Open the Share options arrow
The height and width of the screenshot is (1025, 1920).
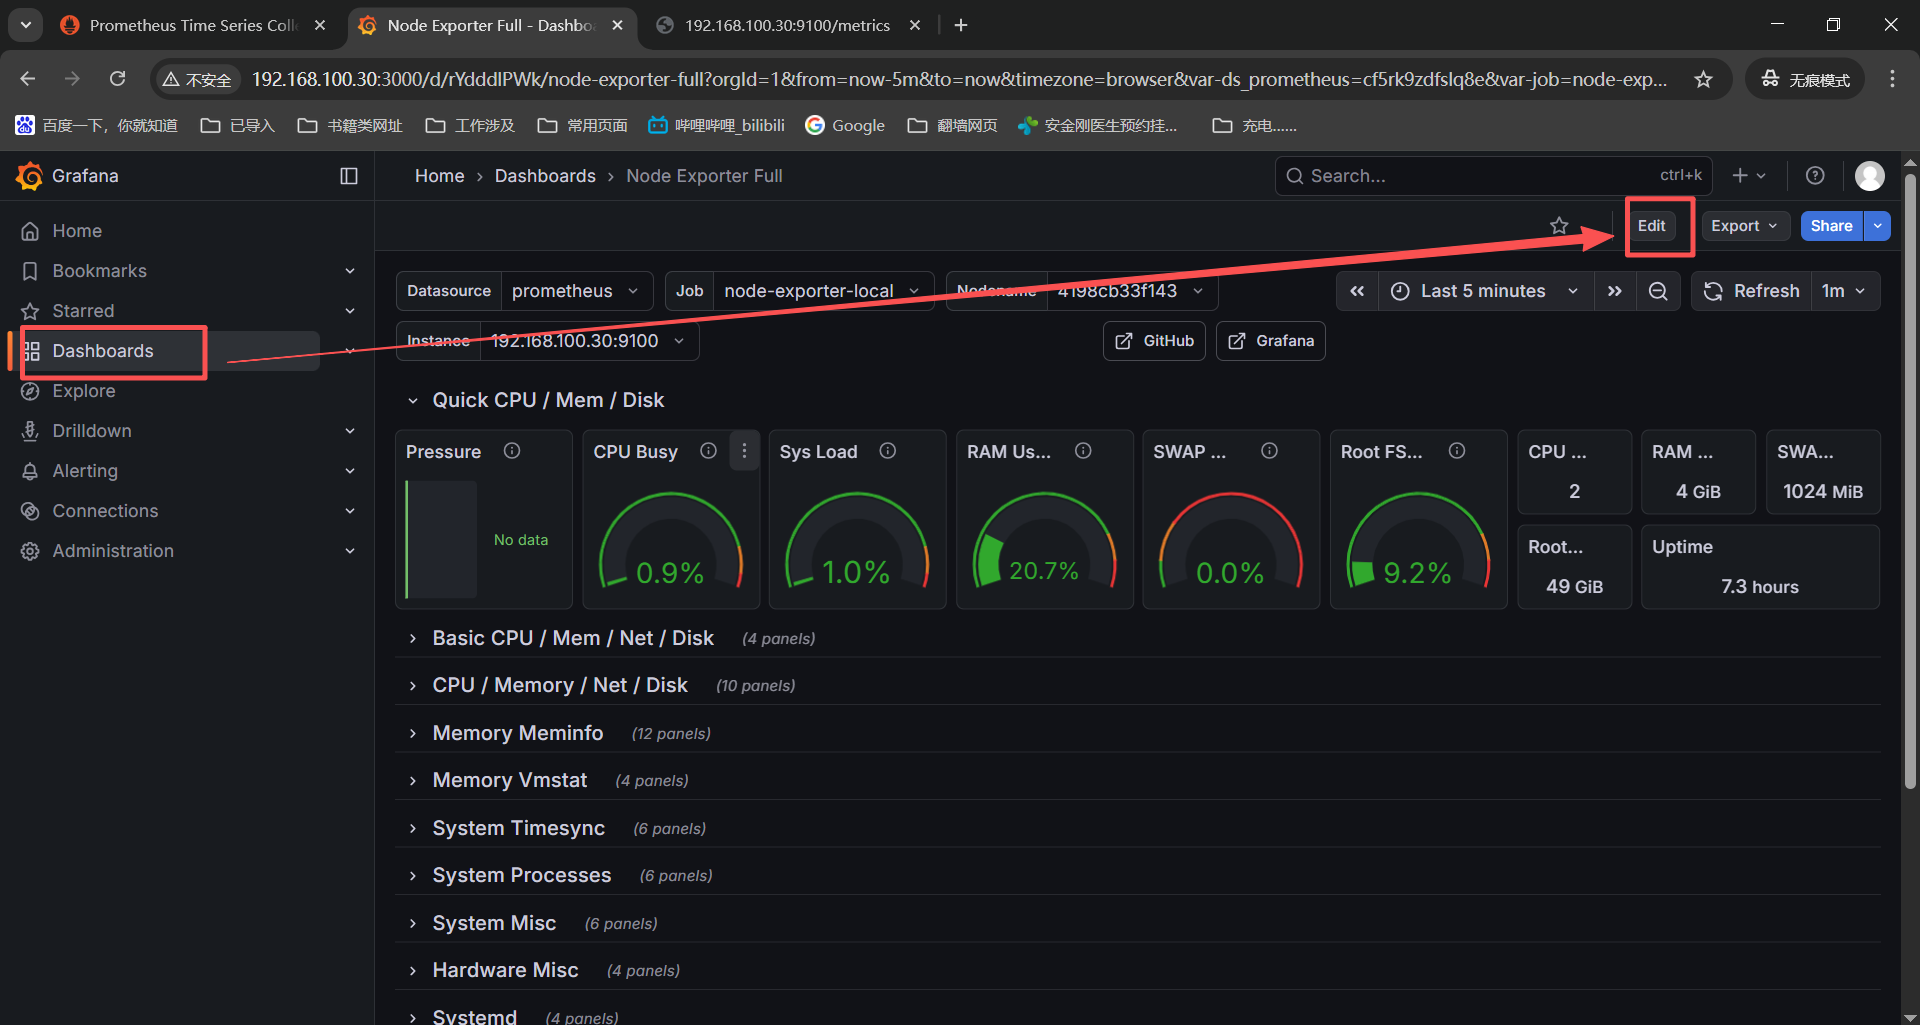(x=1878, y=226)
